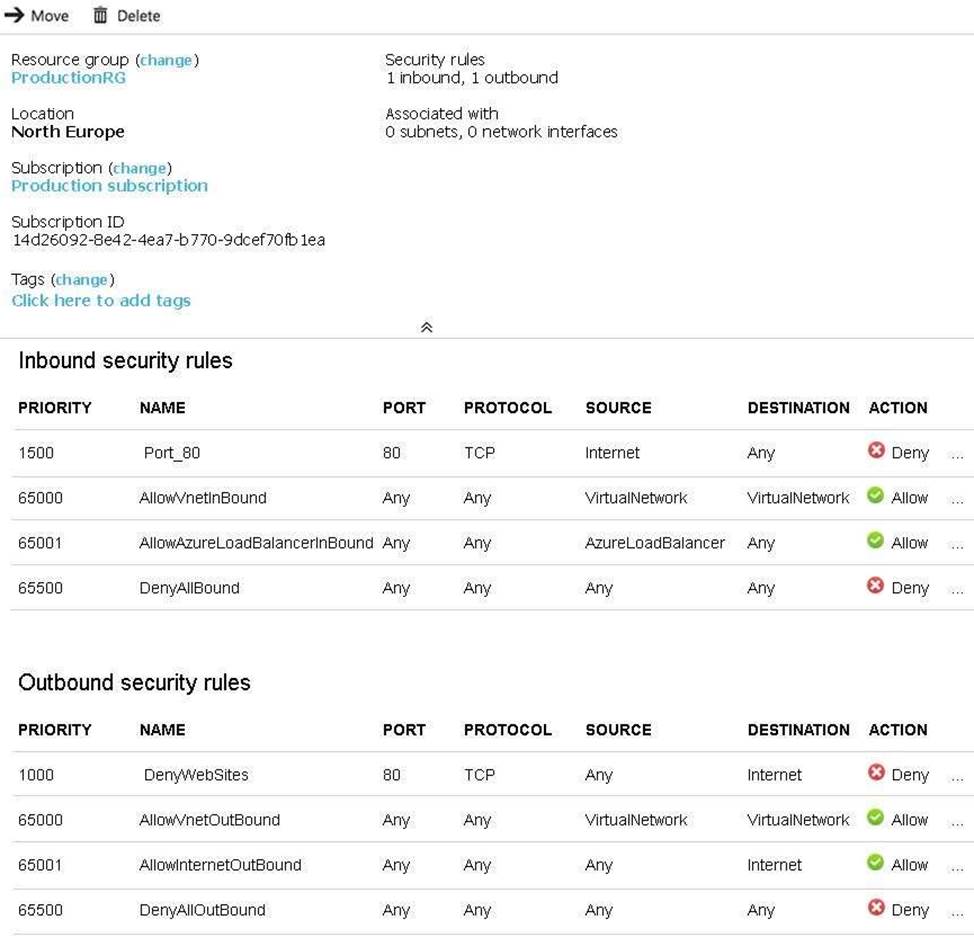This screenshot has width=974, height=937.
Task: Open ellipsis menu for DenyAllOutBound rule
Action: (957, 912)
